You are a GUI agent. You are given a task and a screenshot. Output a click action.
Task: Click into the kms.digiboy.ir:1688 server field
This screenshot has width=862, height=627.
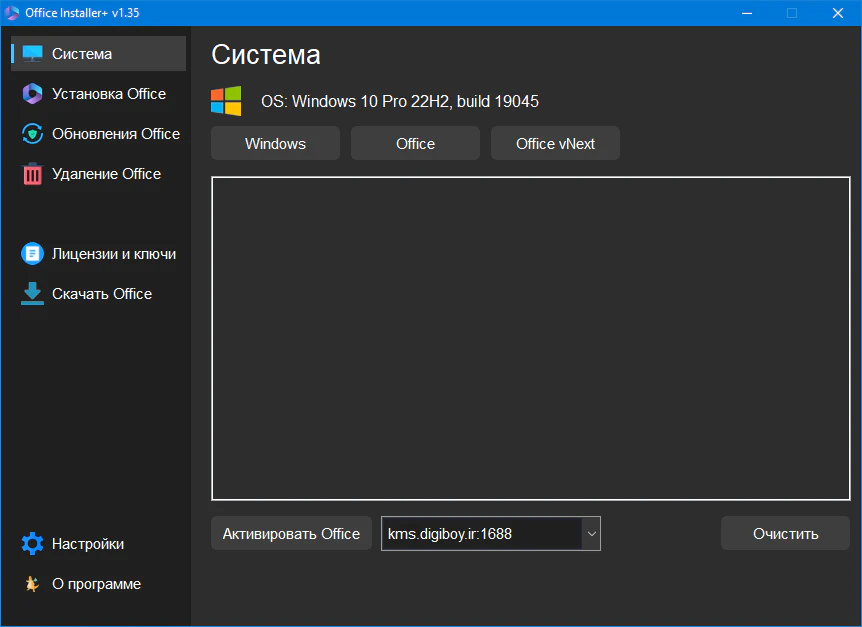tap(480, 534)
